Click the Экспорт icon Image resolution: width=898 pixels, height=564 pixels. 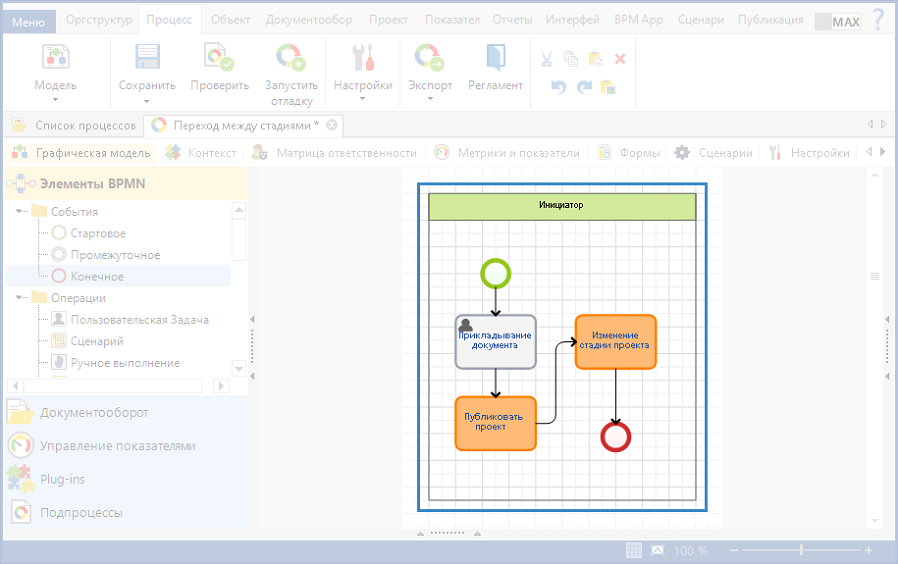pos(430,57)
